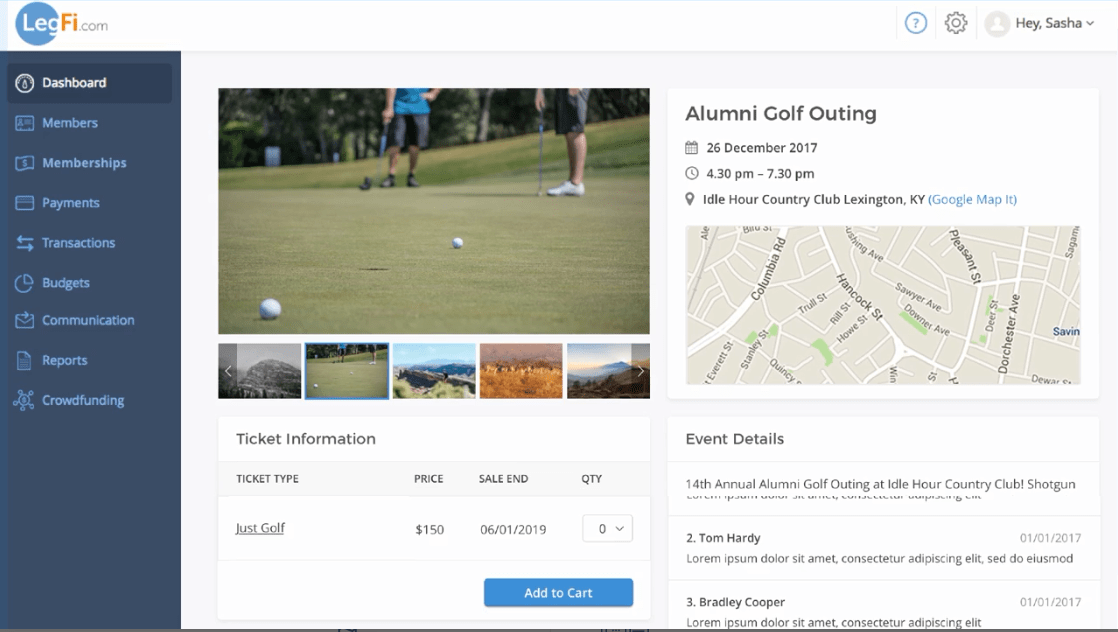This screenshot has height=632, width=1118.
Task: Click the street map of Lexington
Action: pos(882,305)
